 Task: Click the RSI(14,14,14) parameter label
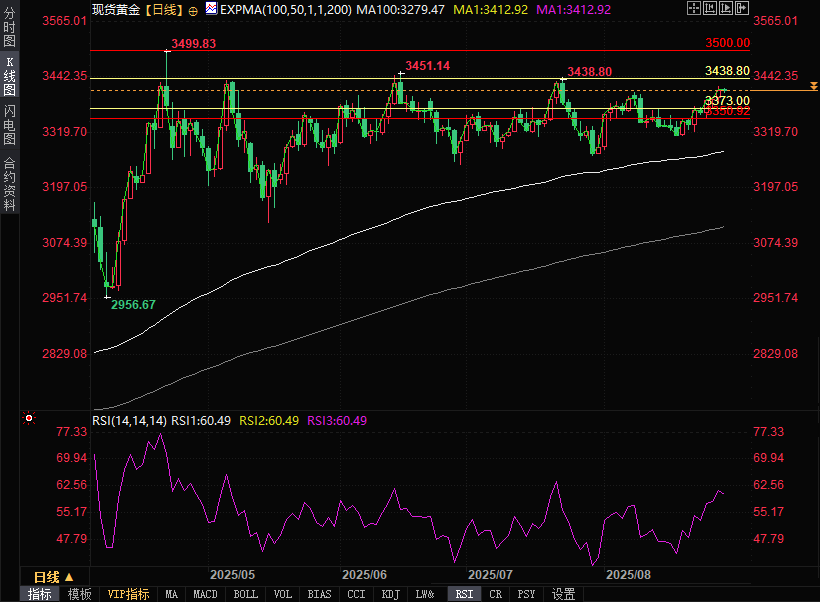130,421
